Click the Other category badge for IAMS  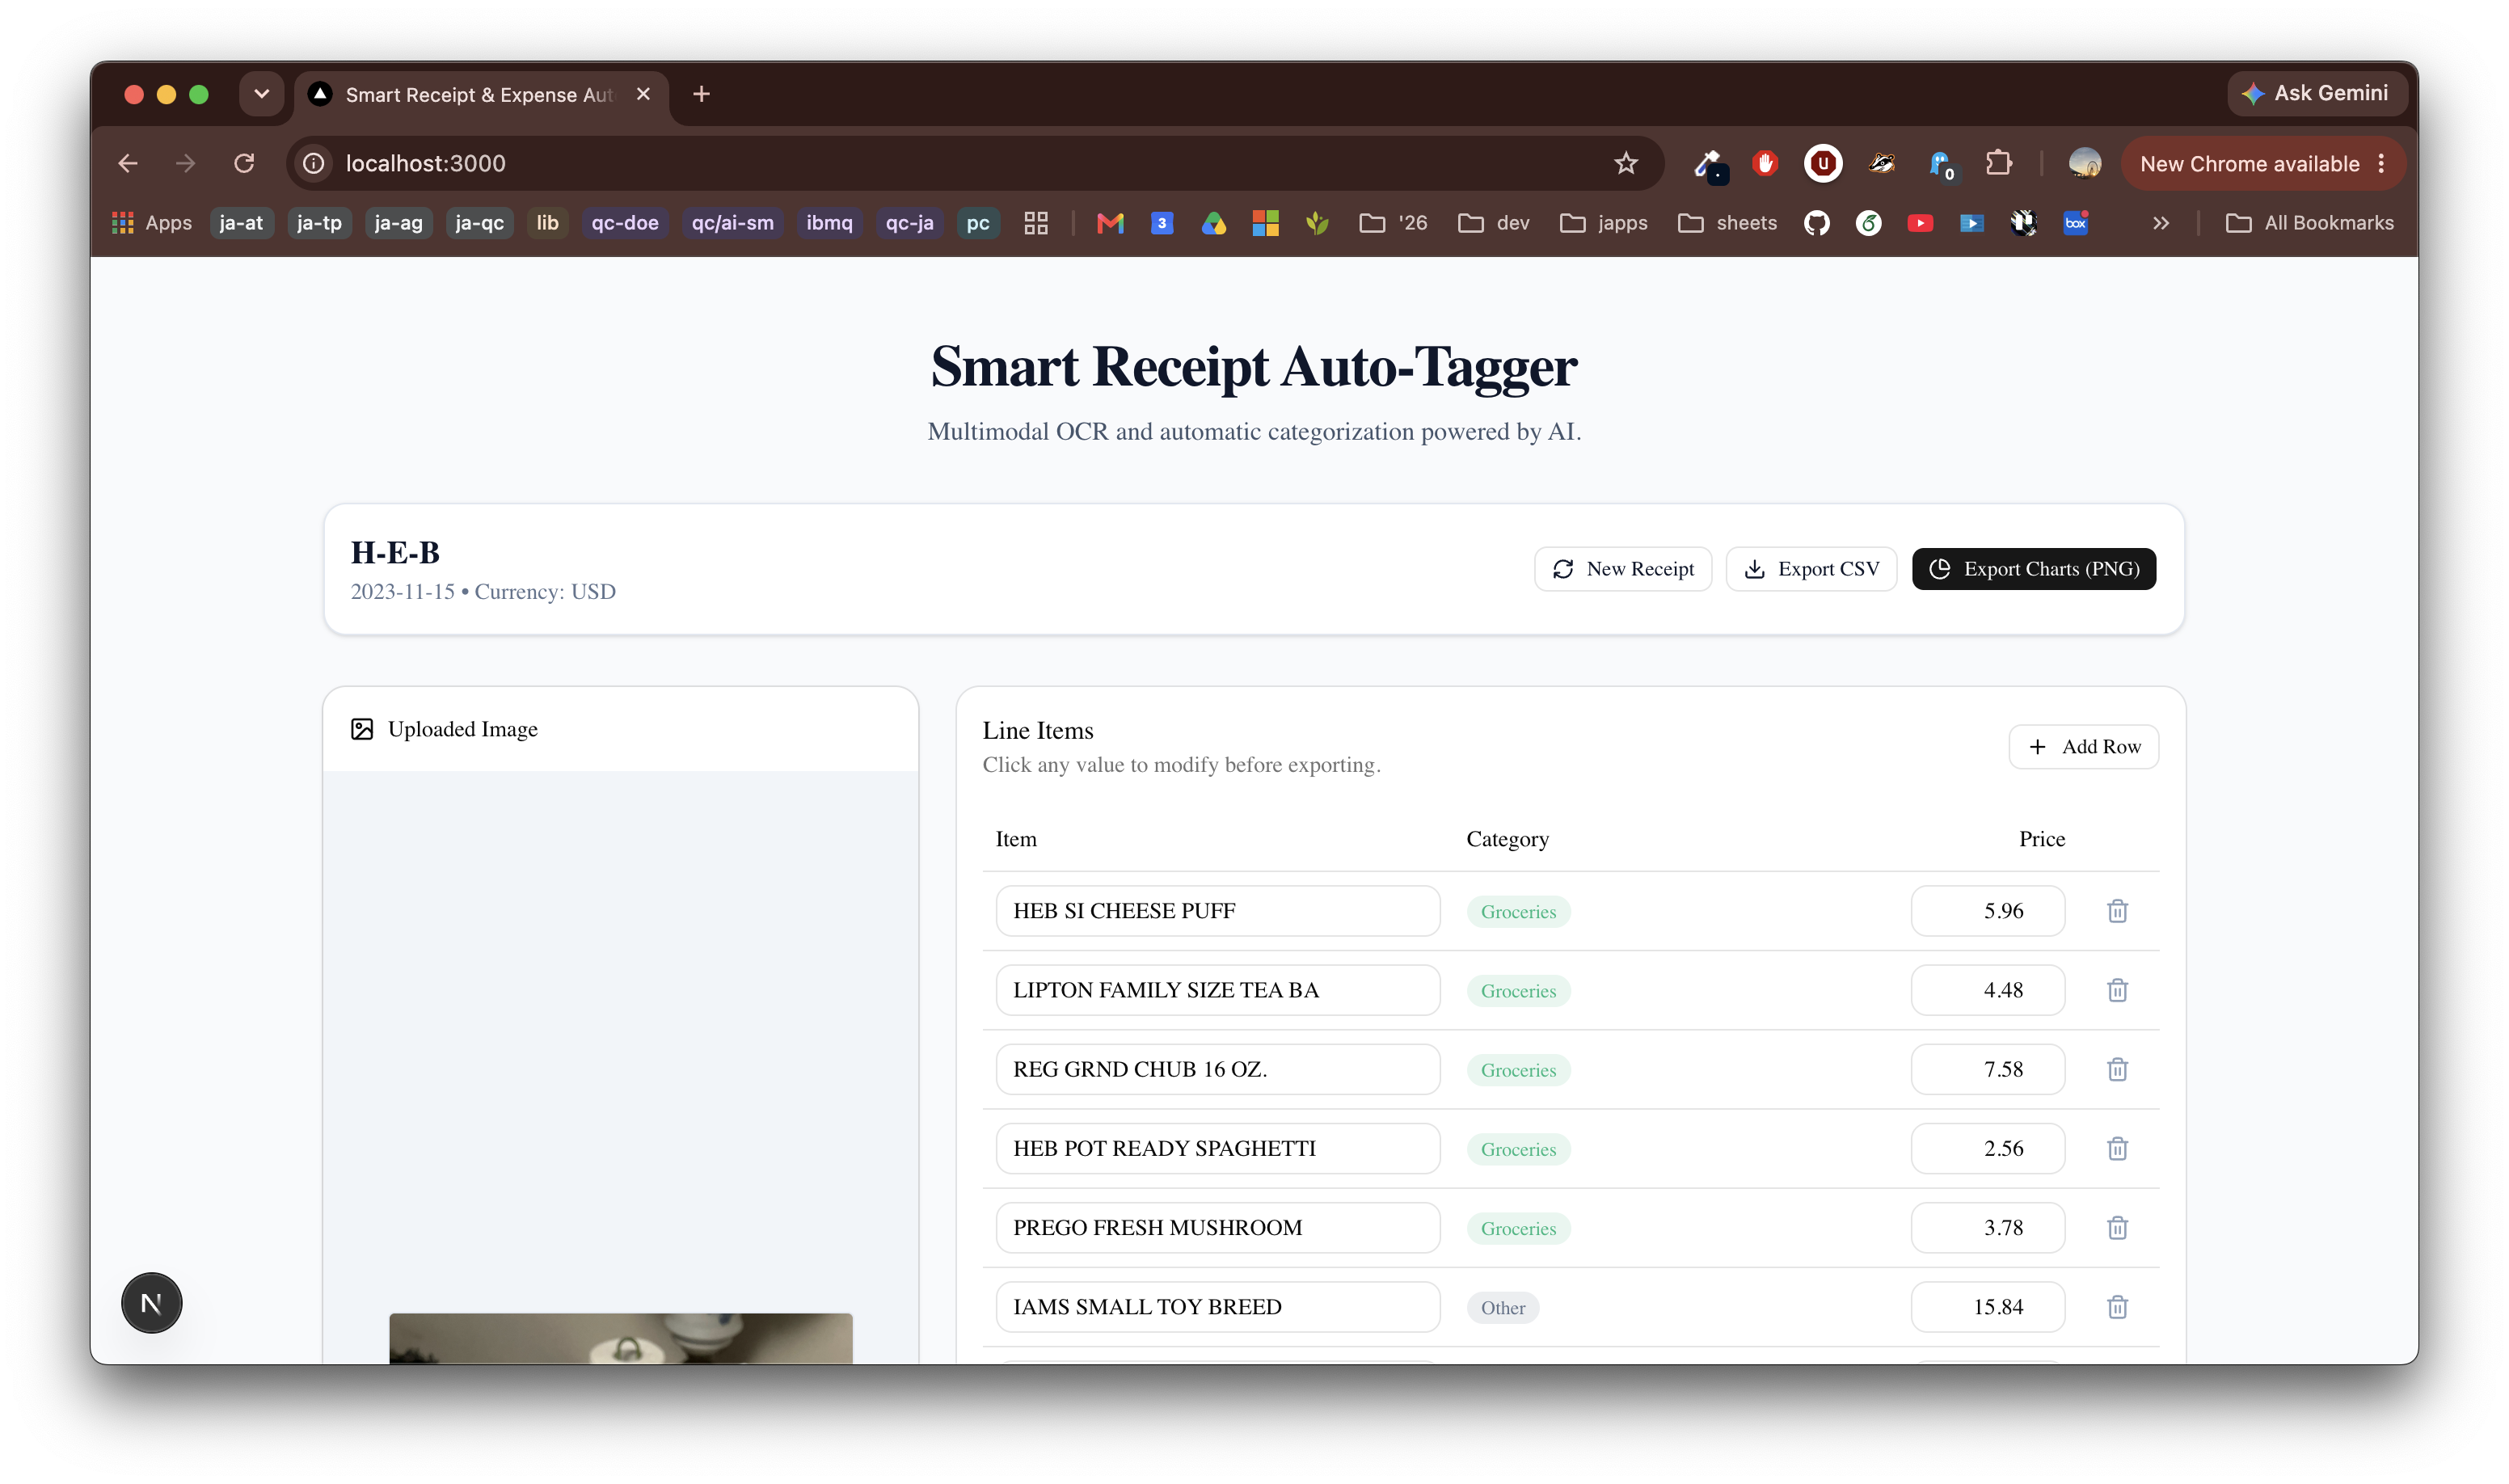[x=1502, y=1308]
